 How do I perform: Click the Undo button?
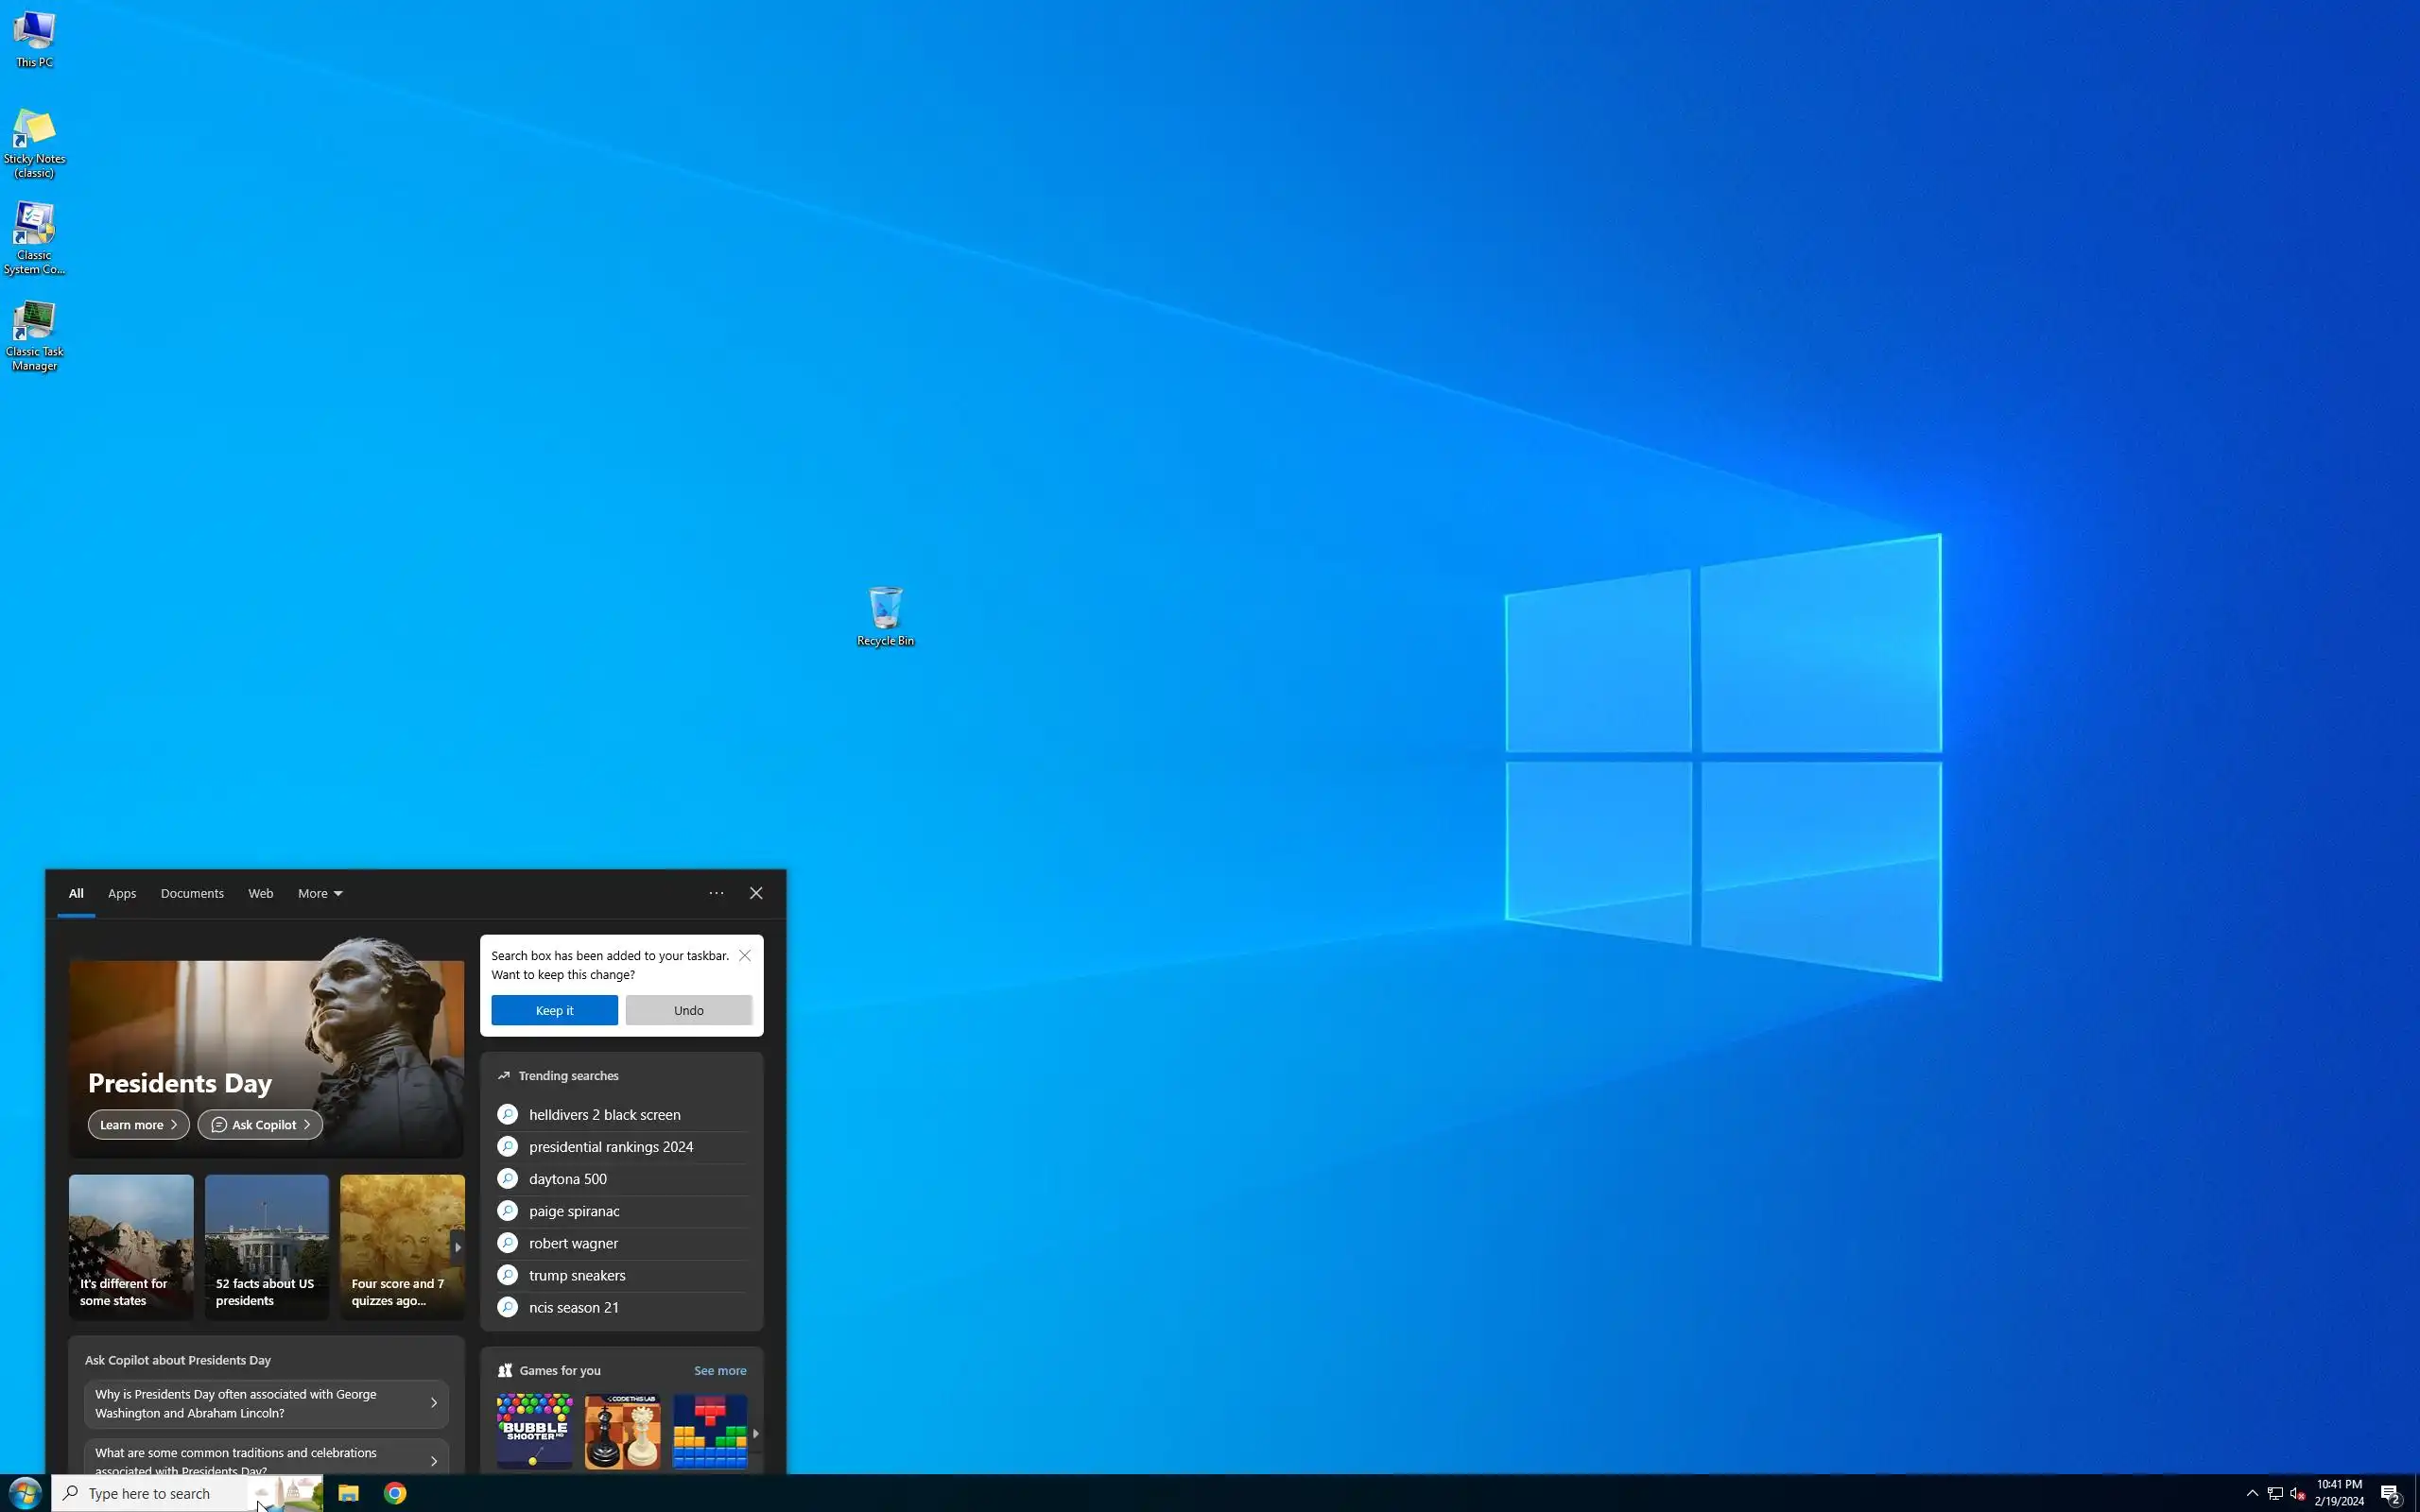(688, 1010)
